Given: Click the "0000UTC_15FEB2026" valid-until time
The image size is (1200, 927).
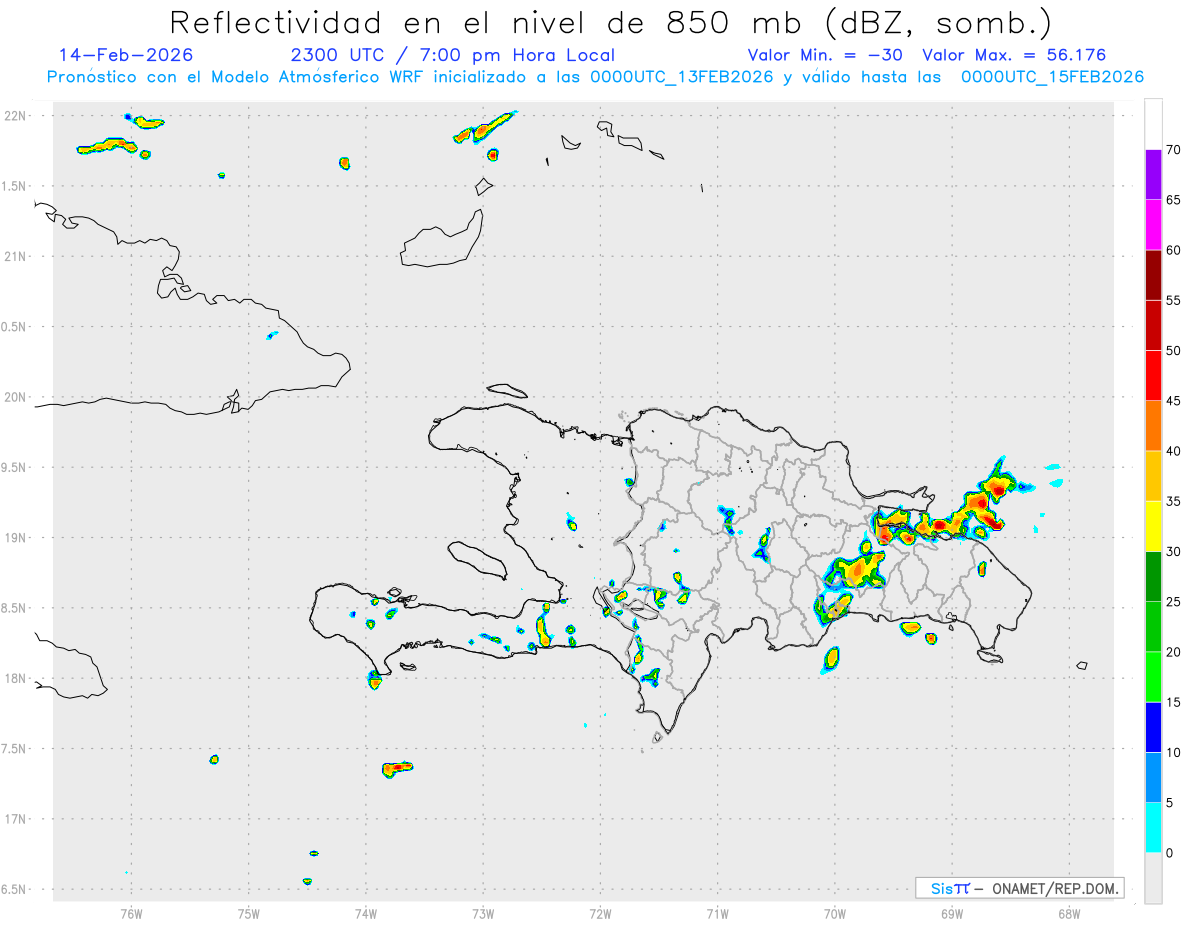Looking at the screenshot, I should click(x=1052, y=77).
